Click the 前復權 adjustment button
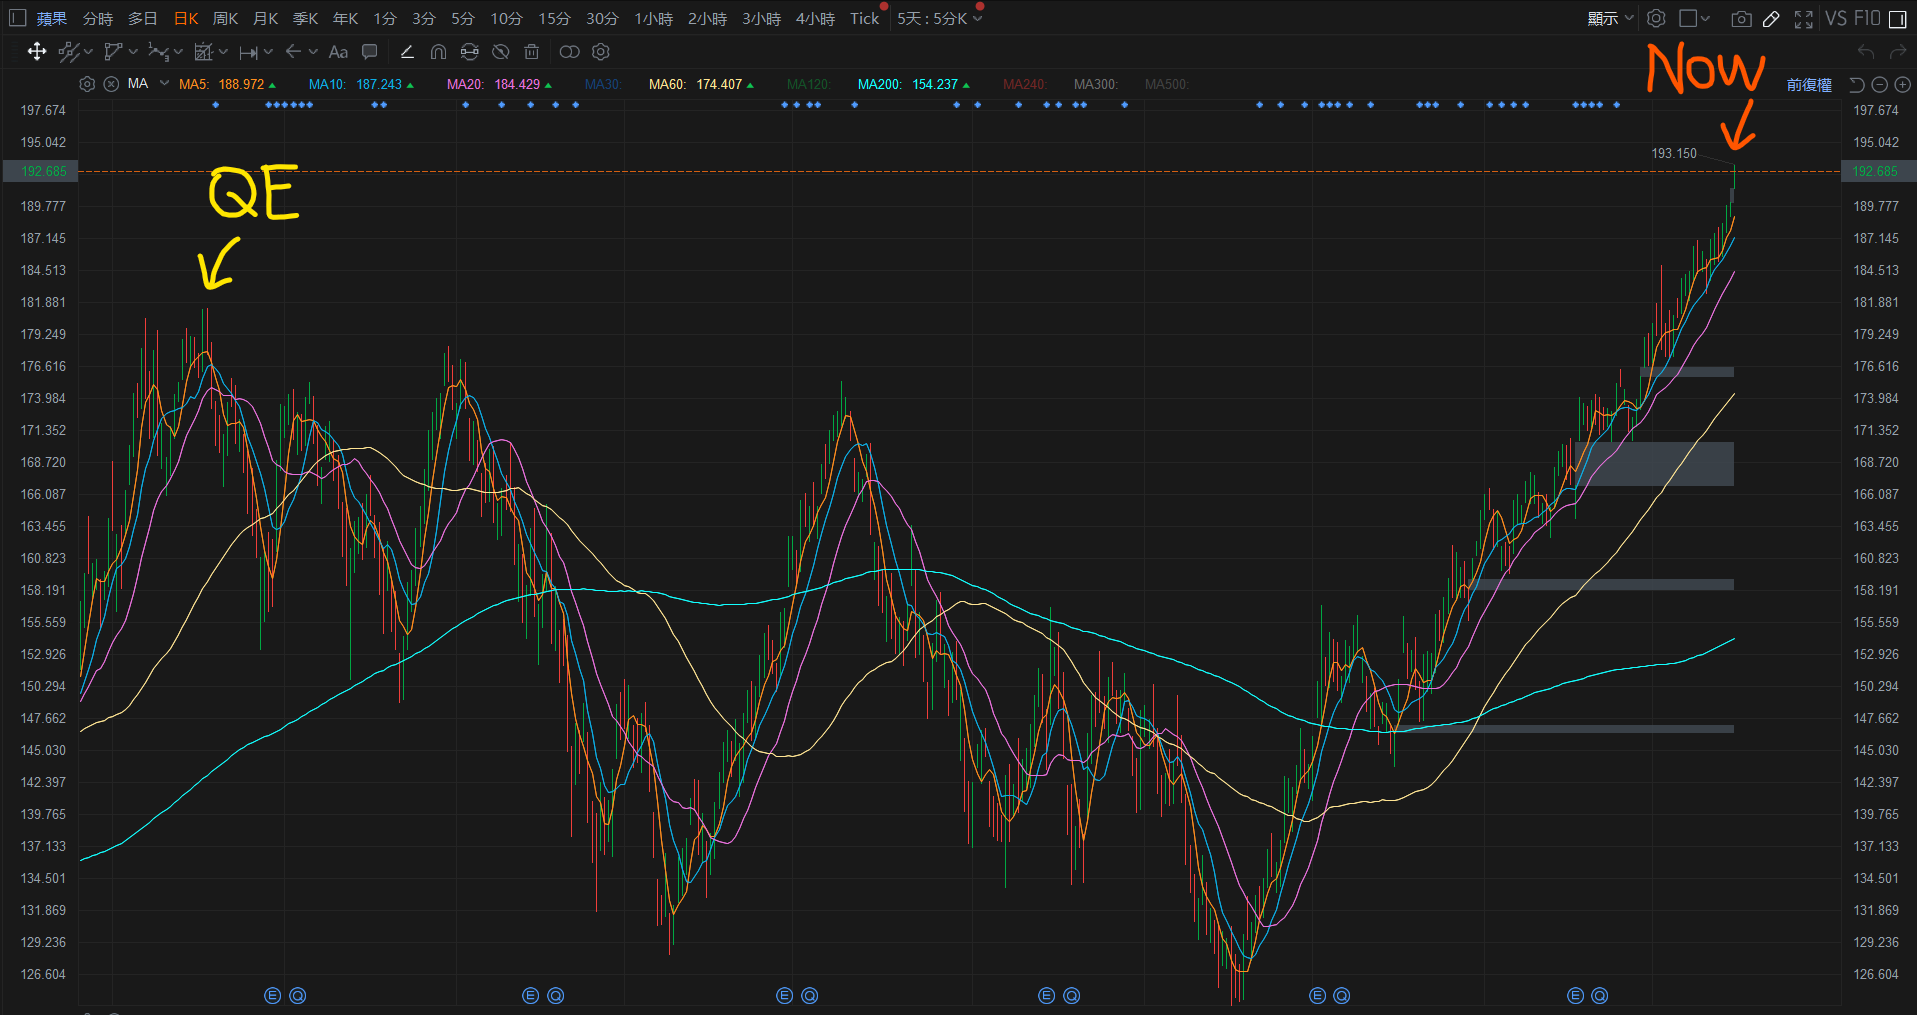1917x1015 pixels. (1809, 85)
